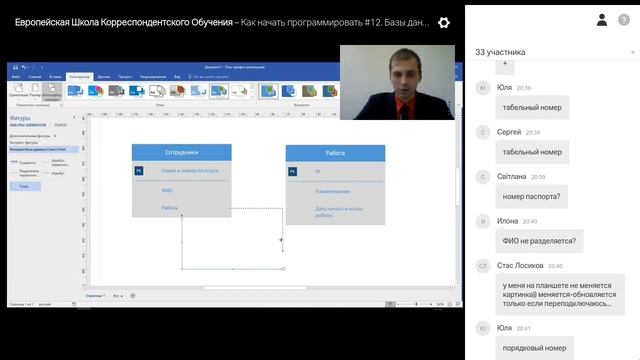Switch to the Рецензирование ribbon tab
Viewport: 640px width, 360px height.
click(153, 77)
